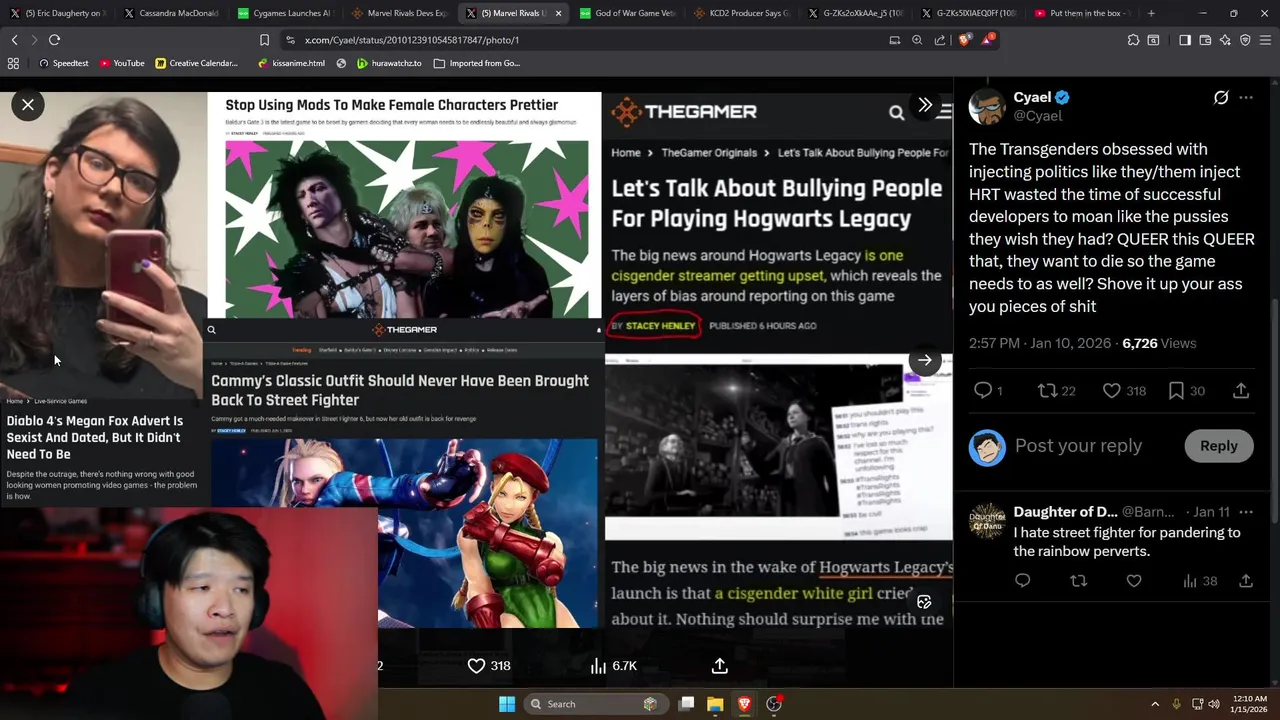This screenshot has height=720, width=1280.
Task: Click the @Cyael handle
Action: click(x=1038, y=116)
